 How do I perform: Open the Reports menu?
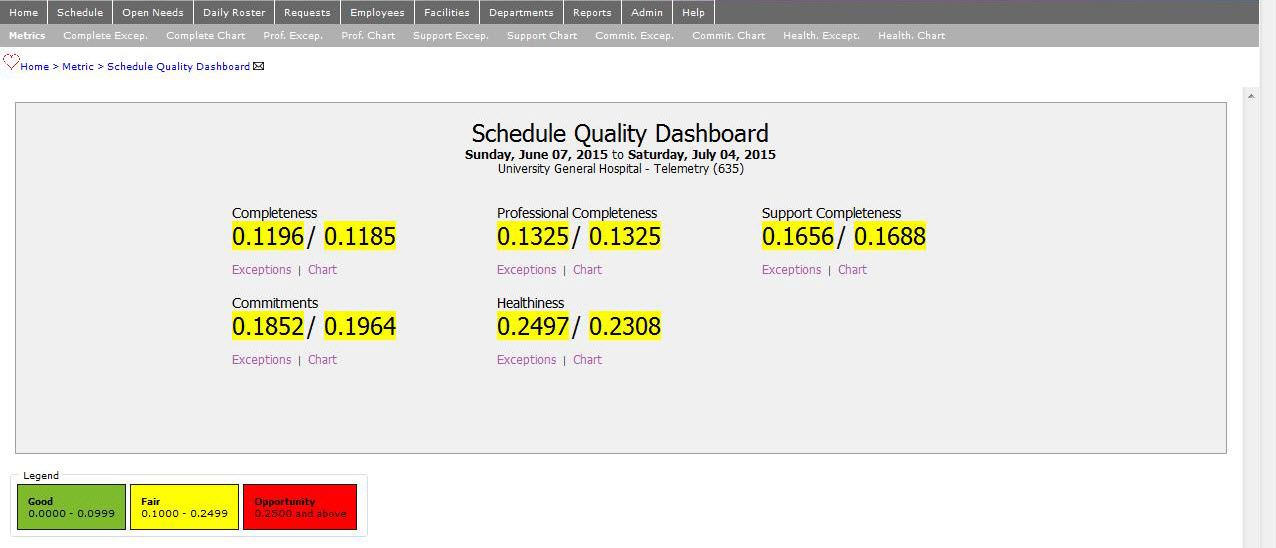[592, 13]
